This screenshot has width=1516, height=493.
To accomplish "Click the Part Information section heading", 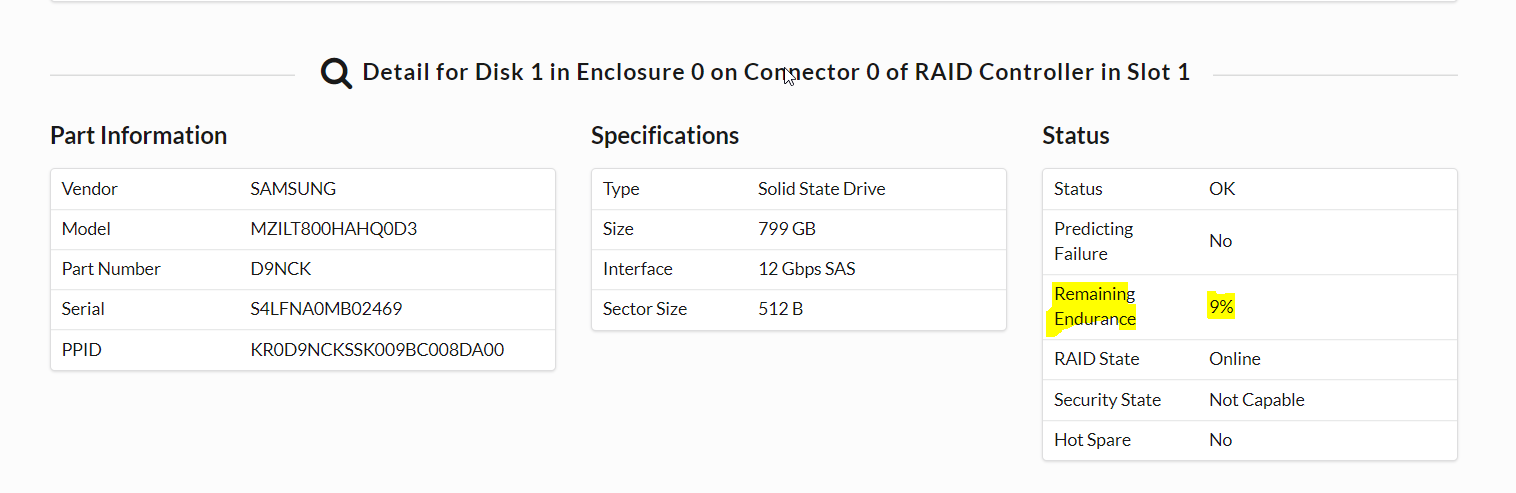I will (138, 135).
